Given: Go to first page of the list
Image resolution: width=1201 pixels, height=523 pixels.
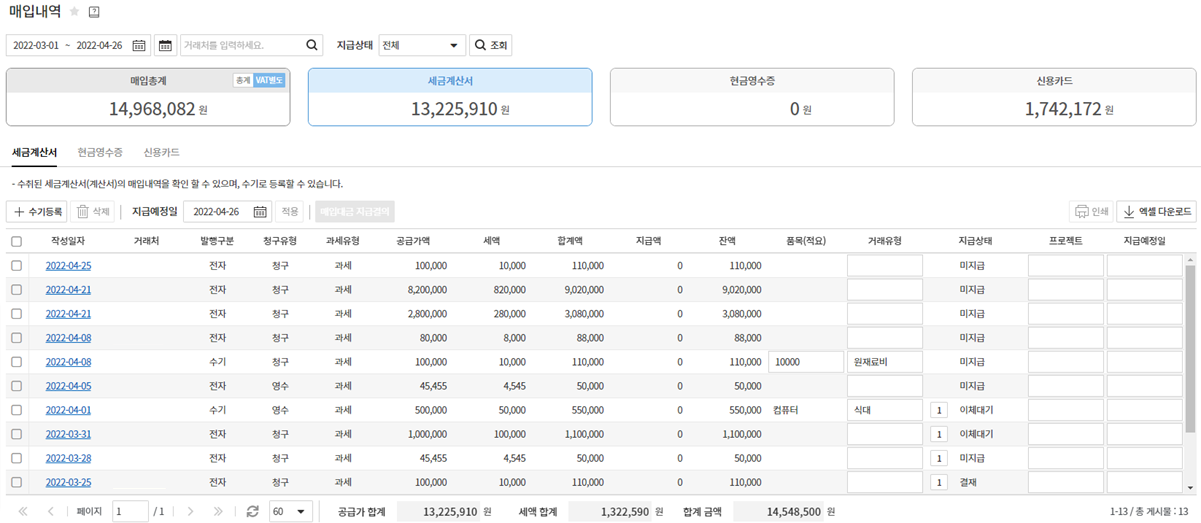Looking at the screenshot, I should (x=21, y=511).
